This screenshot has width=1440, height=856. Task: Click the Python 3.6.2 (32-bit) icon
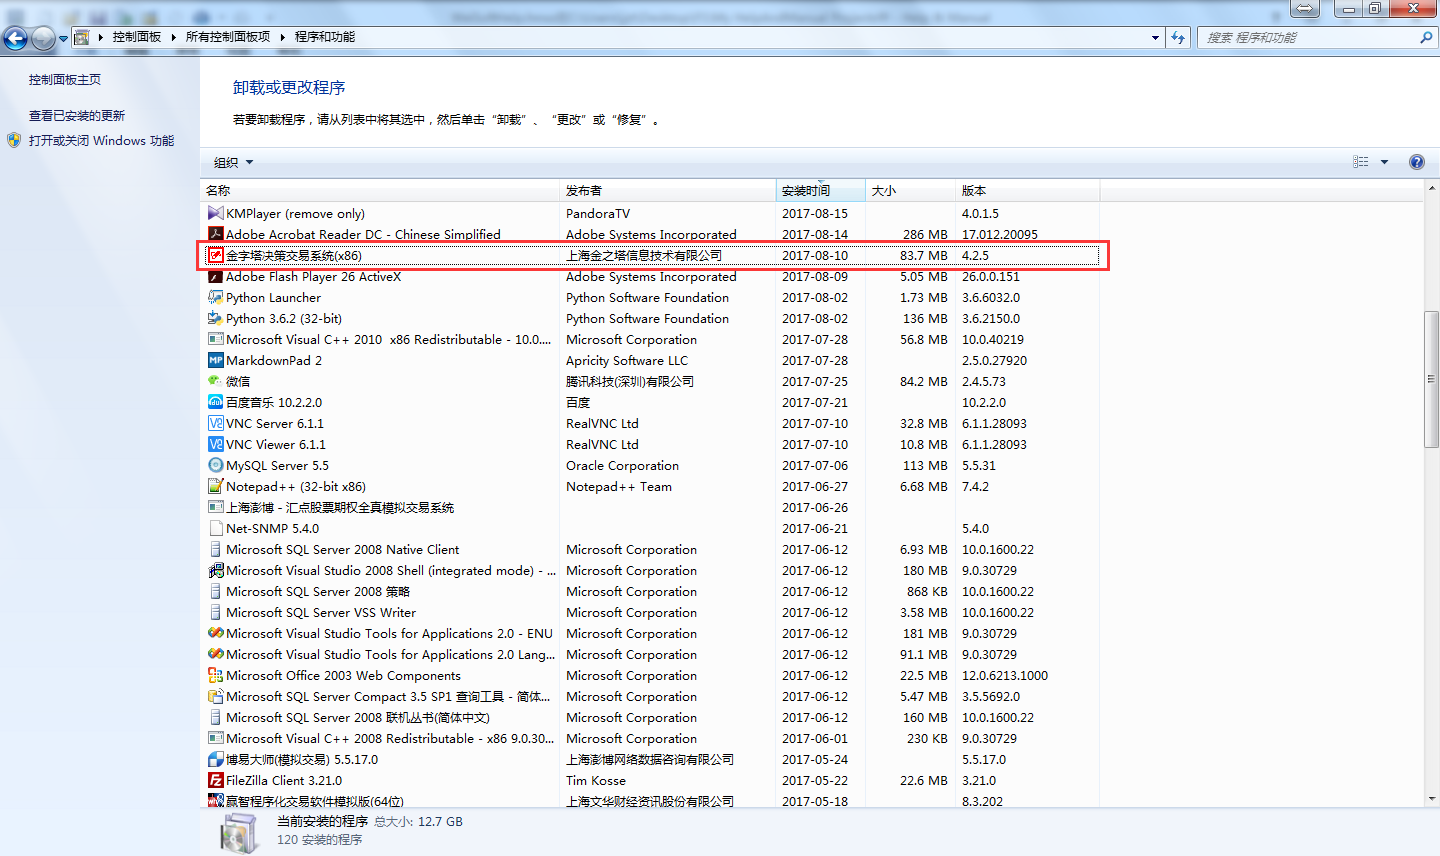pos(215,318)
